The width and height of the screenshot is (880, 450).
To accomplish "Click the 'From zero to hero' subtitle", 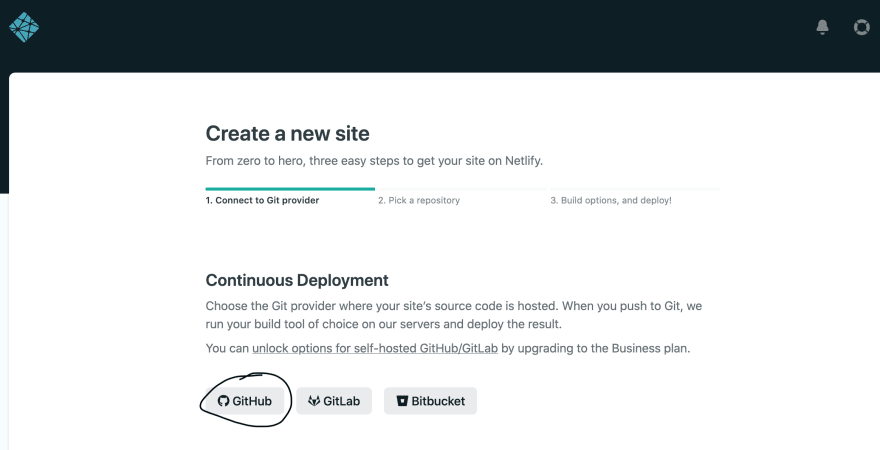I will (x=374, y=161).
